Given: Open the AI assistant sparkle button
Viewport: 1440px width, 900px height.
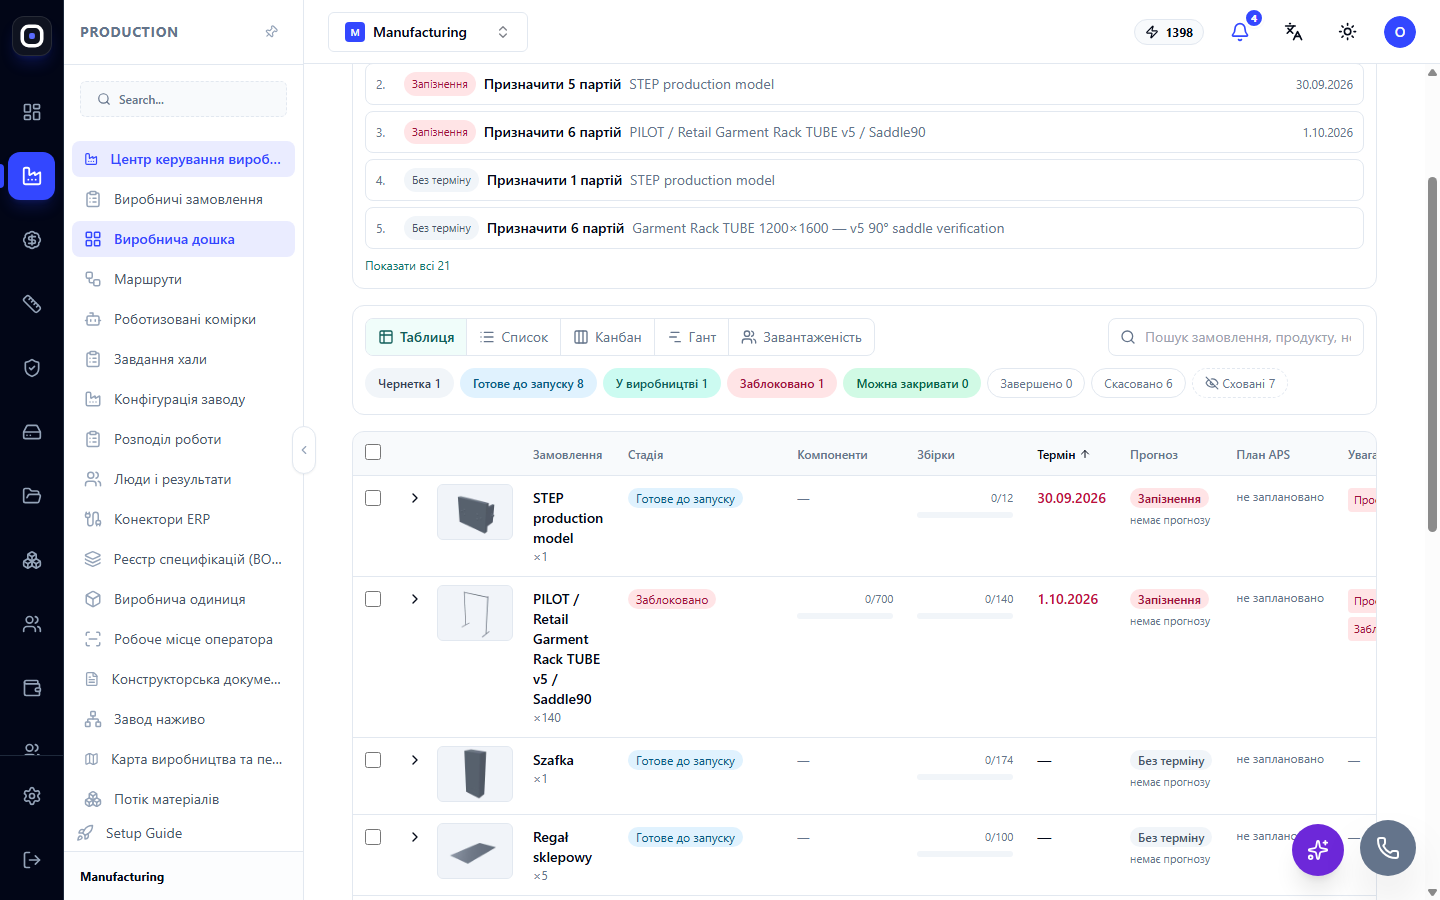Looking at the screenshot, I should coord(1318,849).
